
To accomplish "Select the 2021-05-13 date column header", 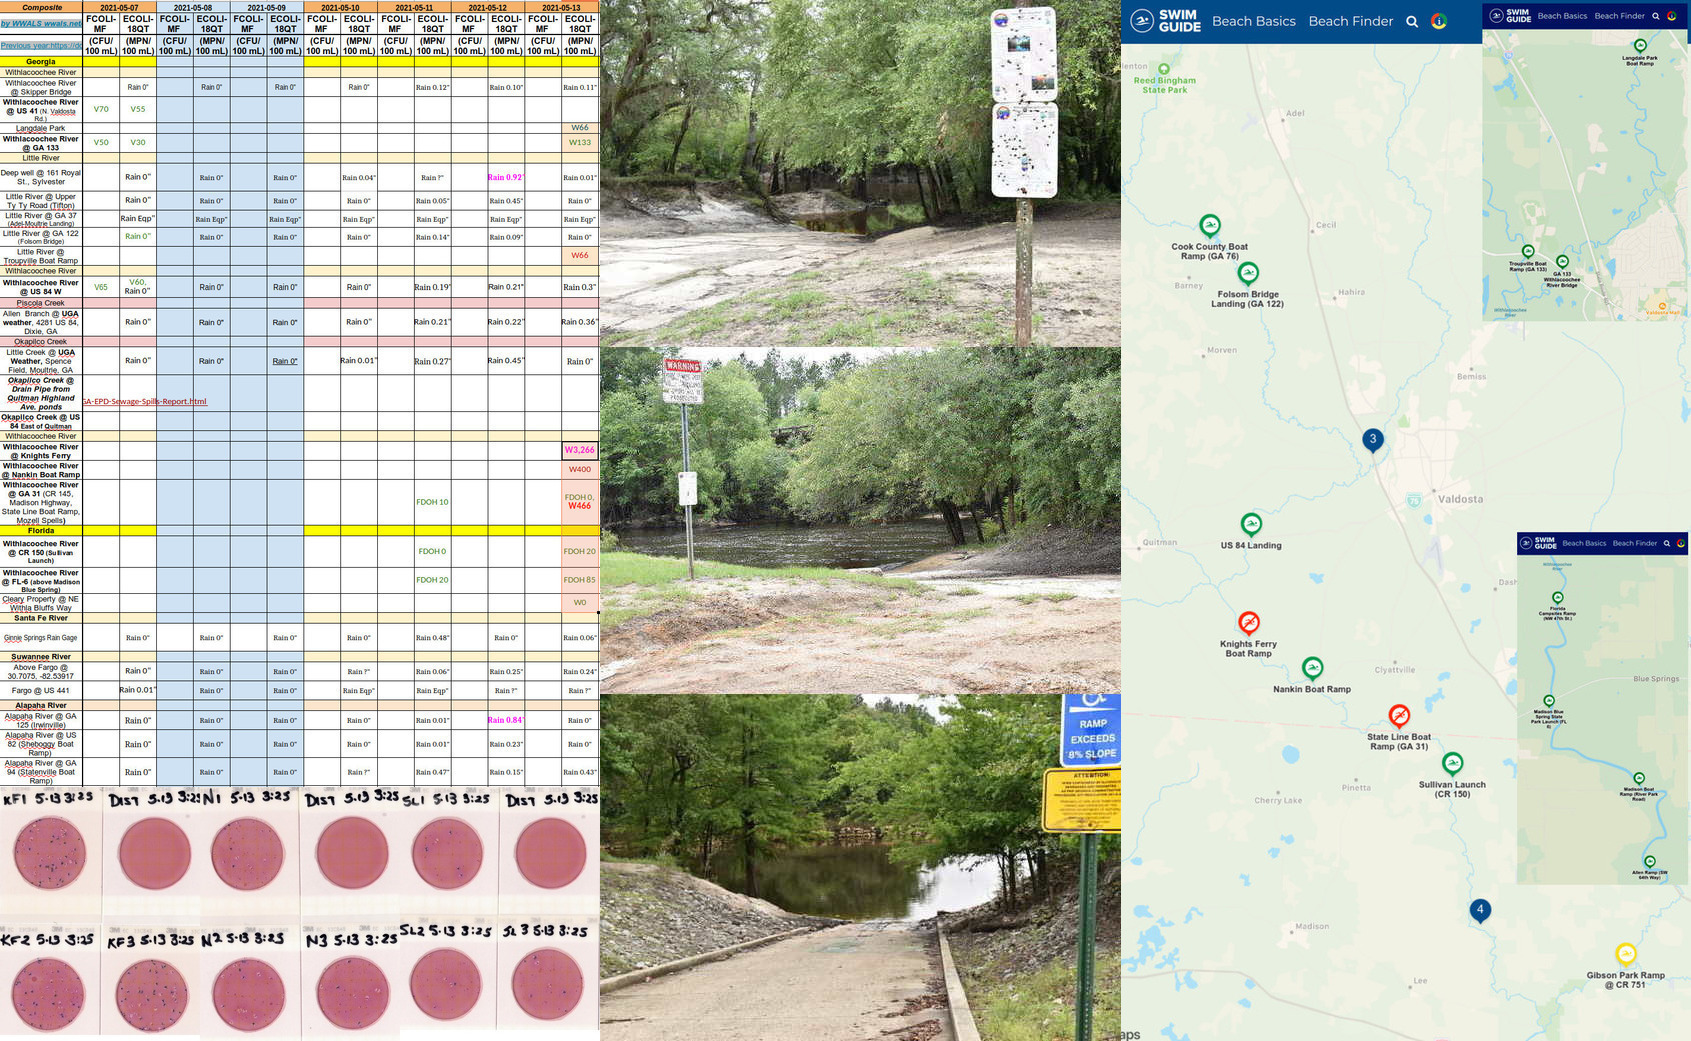I will point(561,7).
